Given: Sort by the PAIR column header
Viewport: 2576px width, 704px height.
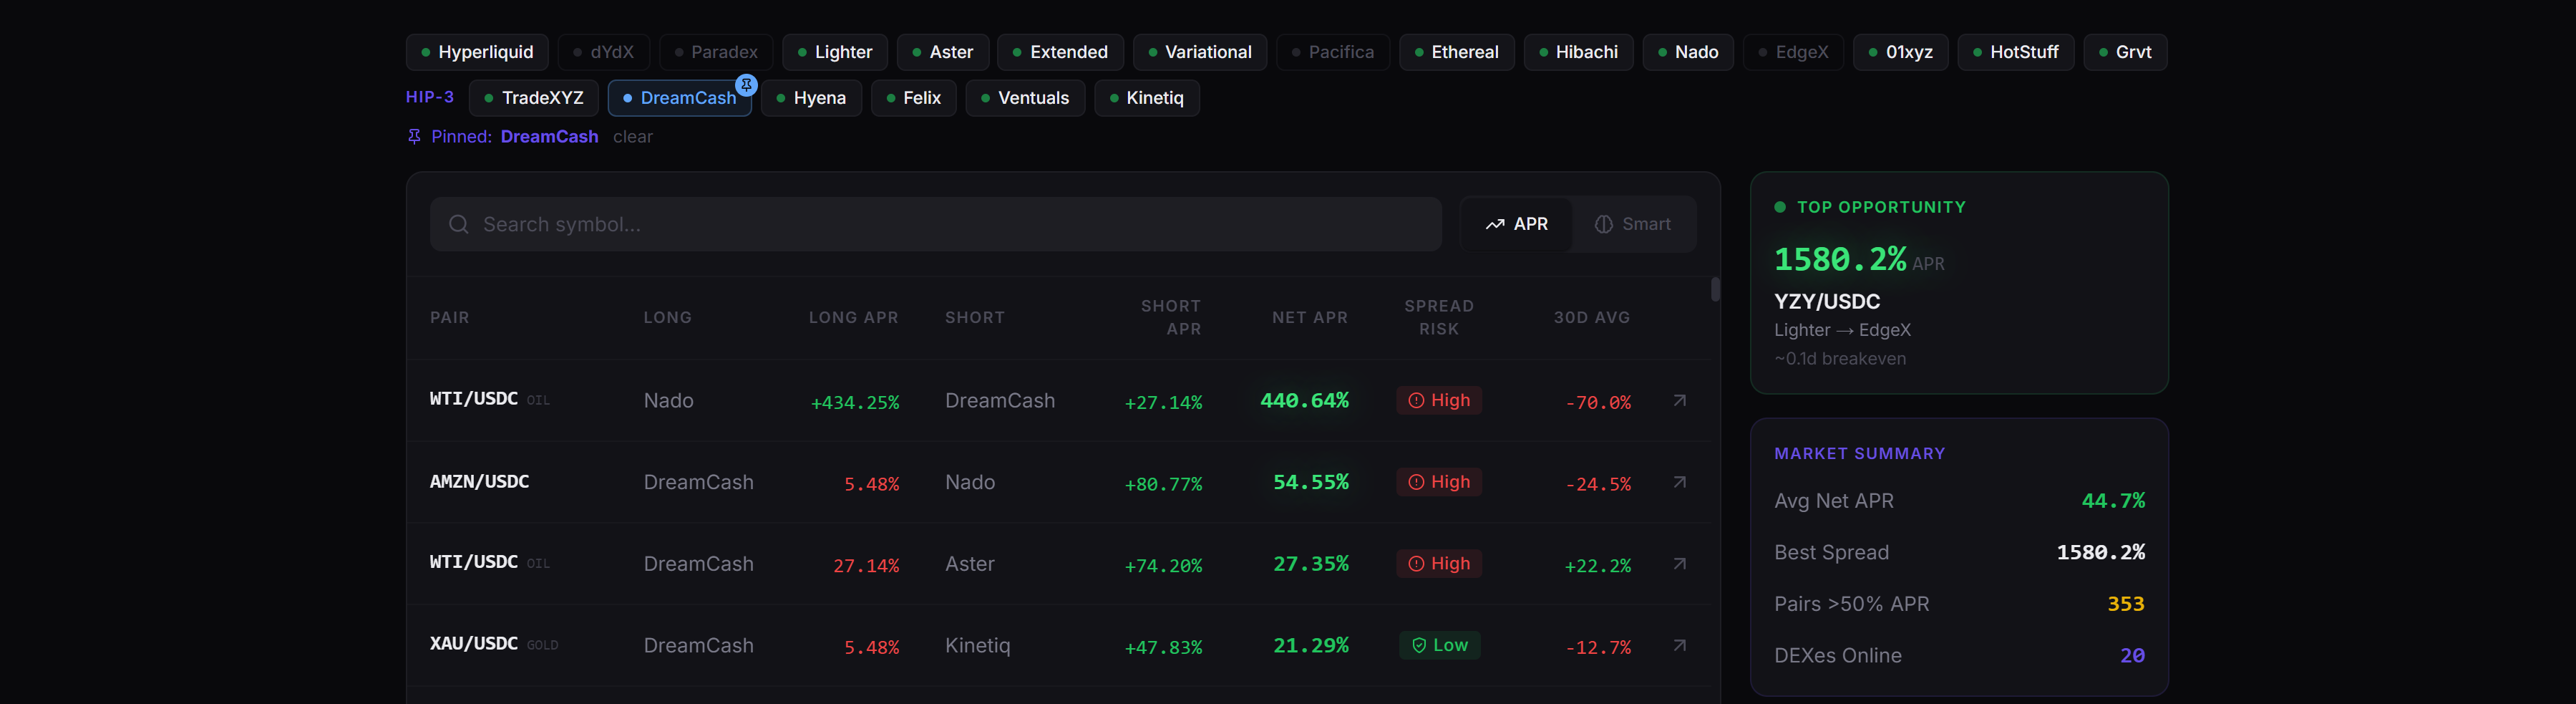Looking at the screenshot, I should [x=450, y=318].
